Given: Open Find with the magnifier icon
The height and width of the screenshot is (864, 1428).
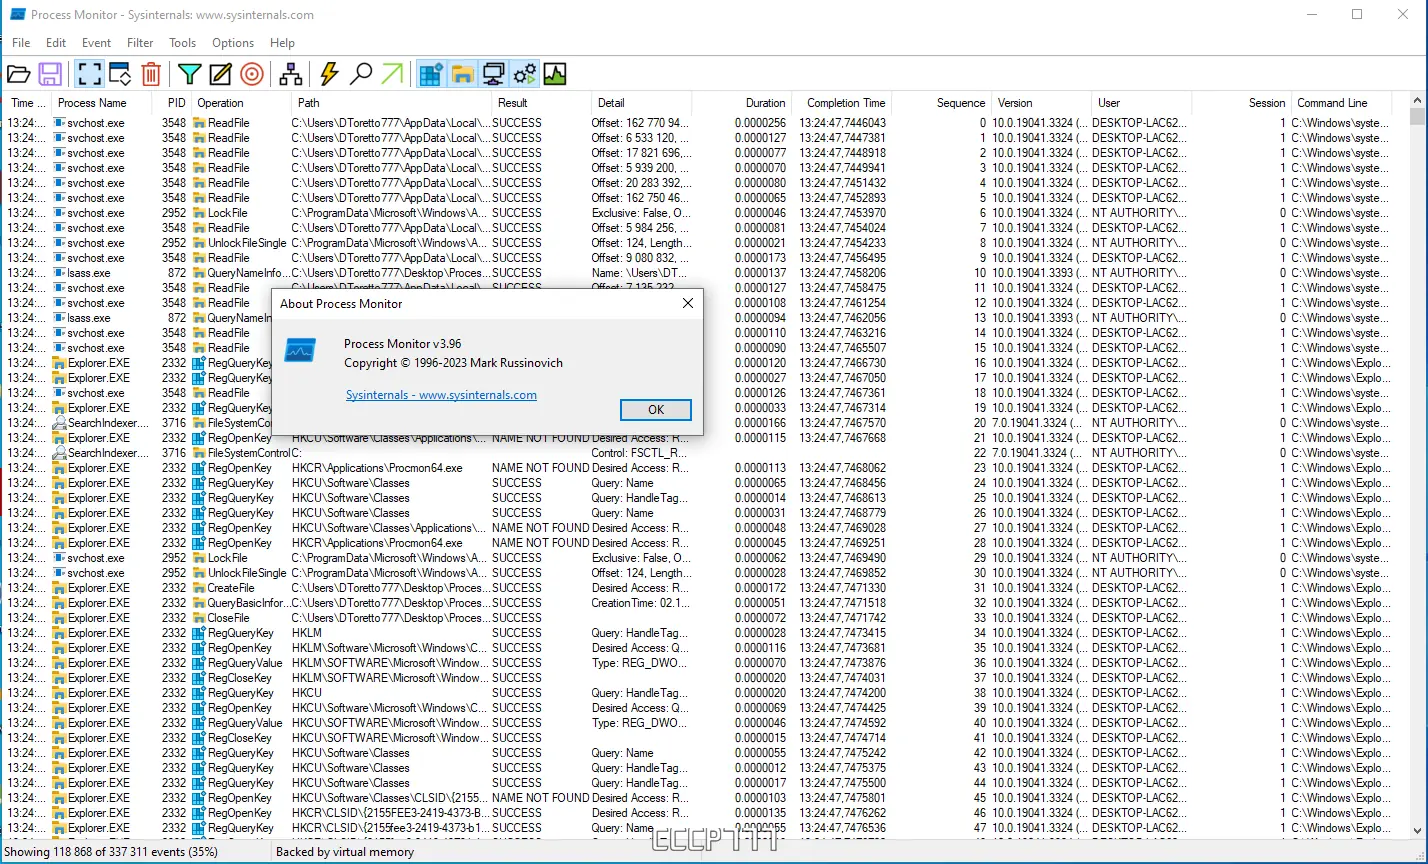Looking at the screenshot, I should pos(361,74).
